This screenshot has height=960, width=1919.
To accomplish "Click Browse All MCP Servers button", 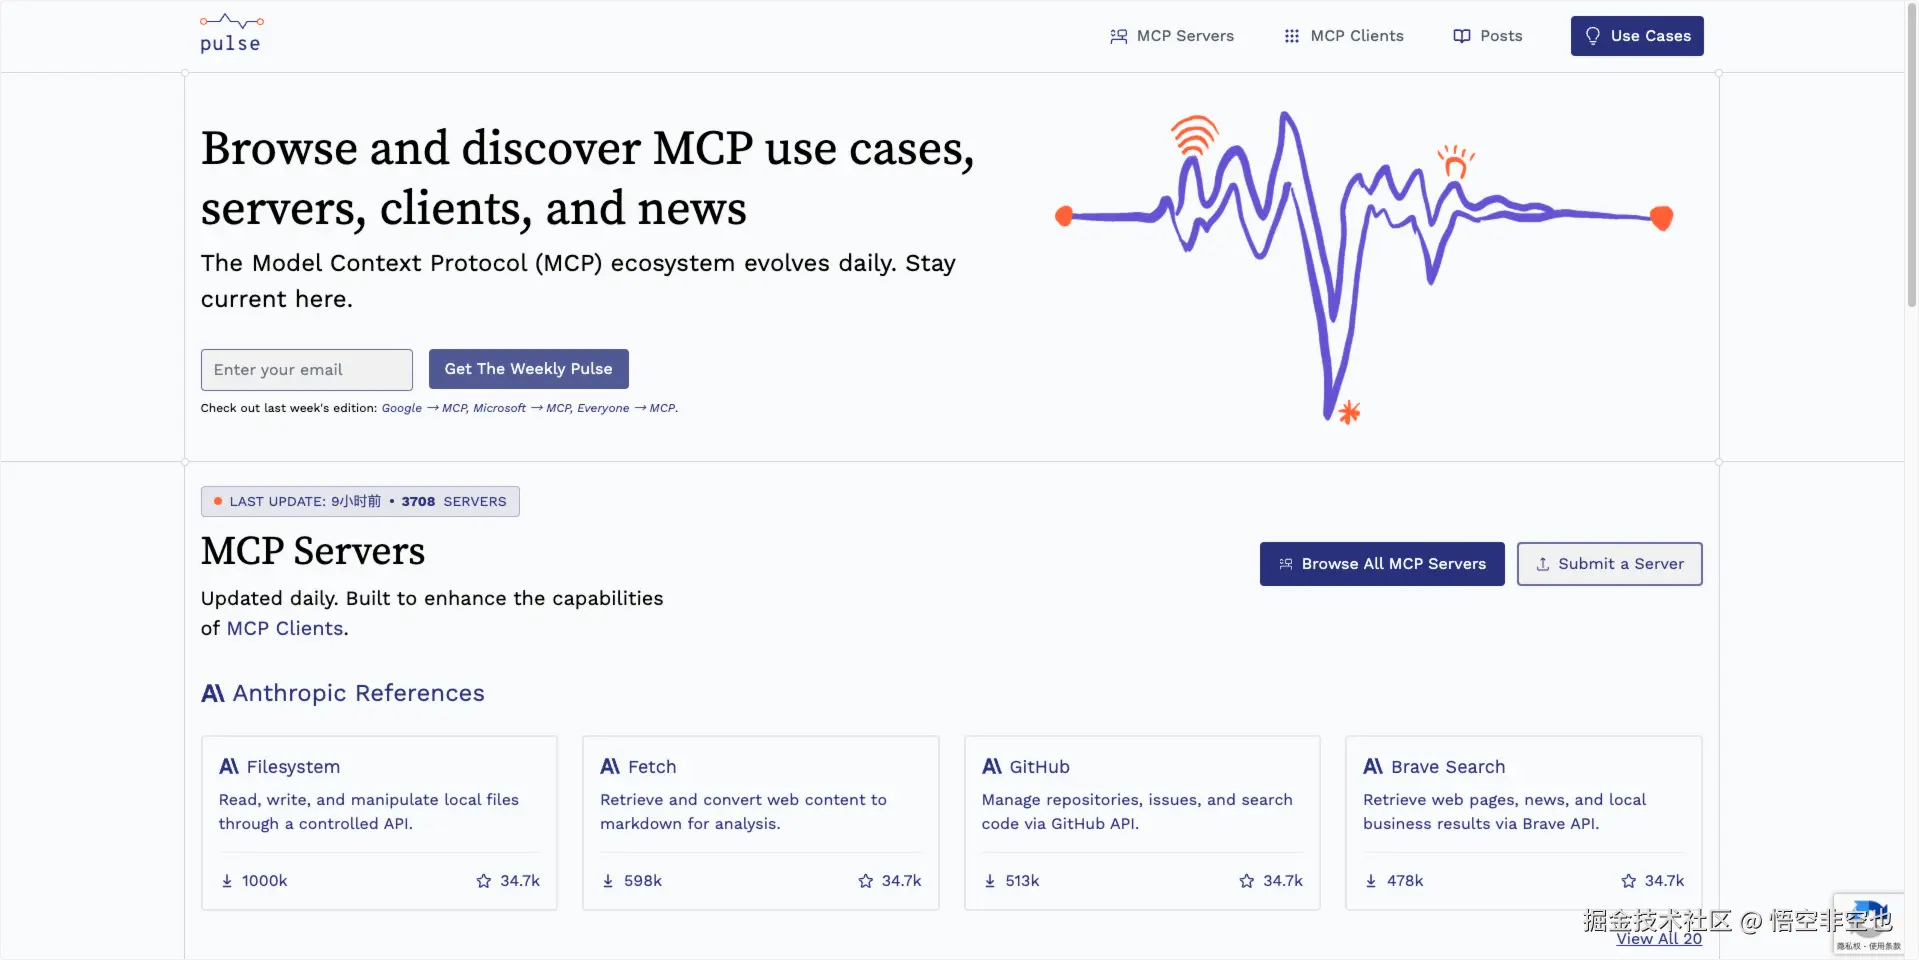I will pos(1381,564).
